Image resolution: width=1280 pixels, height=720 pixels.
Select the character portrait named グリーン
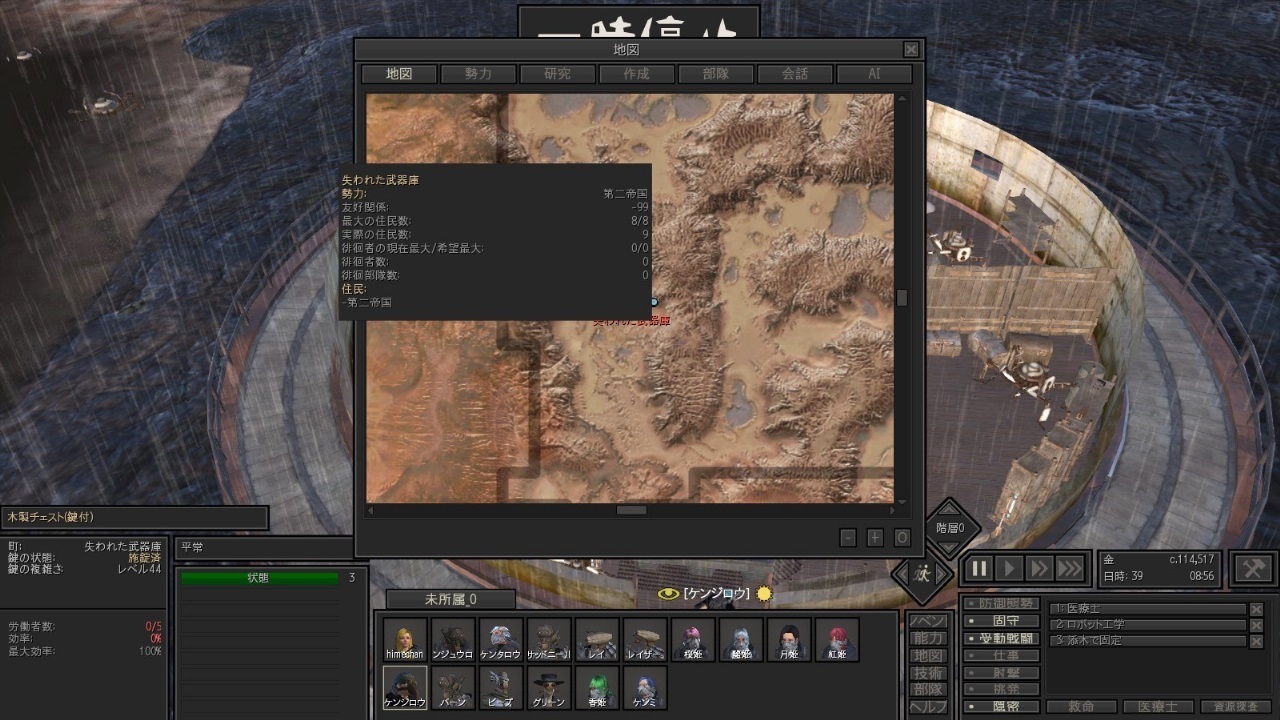click(548, 688)
